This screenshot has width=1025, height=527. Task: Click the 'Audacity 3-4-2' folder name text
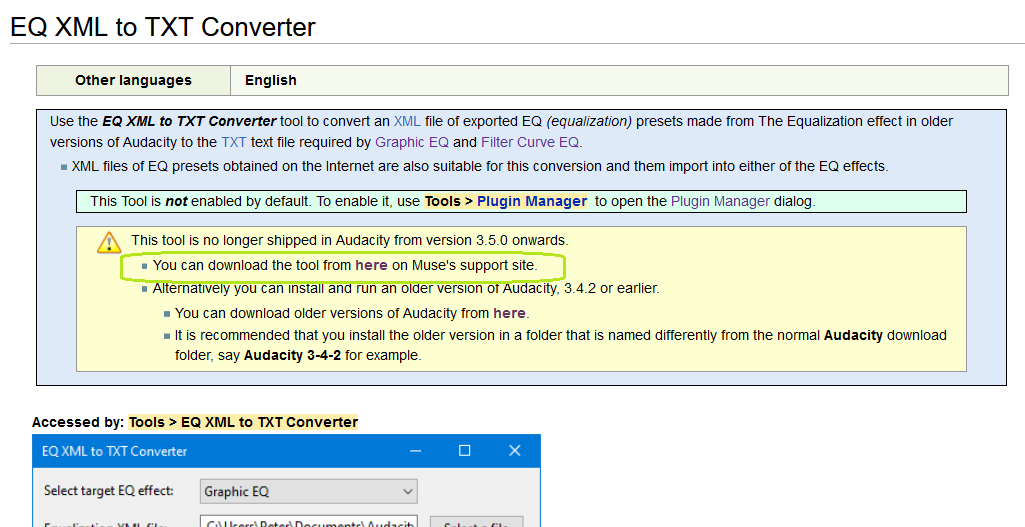point(292,356)
